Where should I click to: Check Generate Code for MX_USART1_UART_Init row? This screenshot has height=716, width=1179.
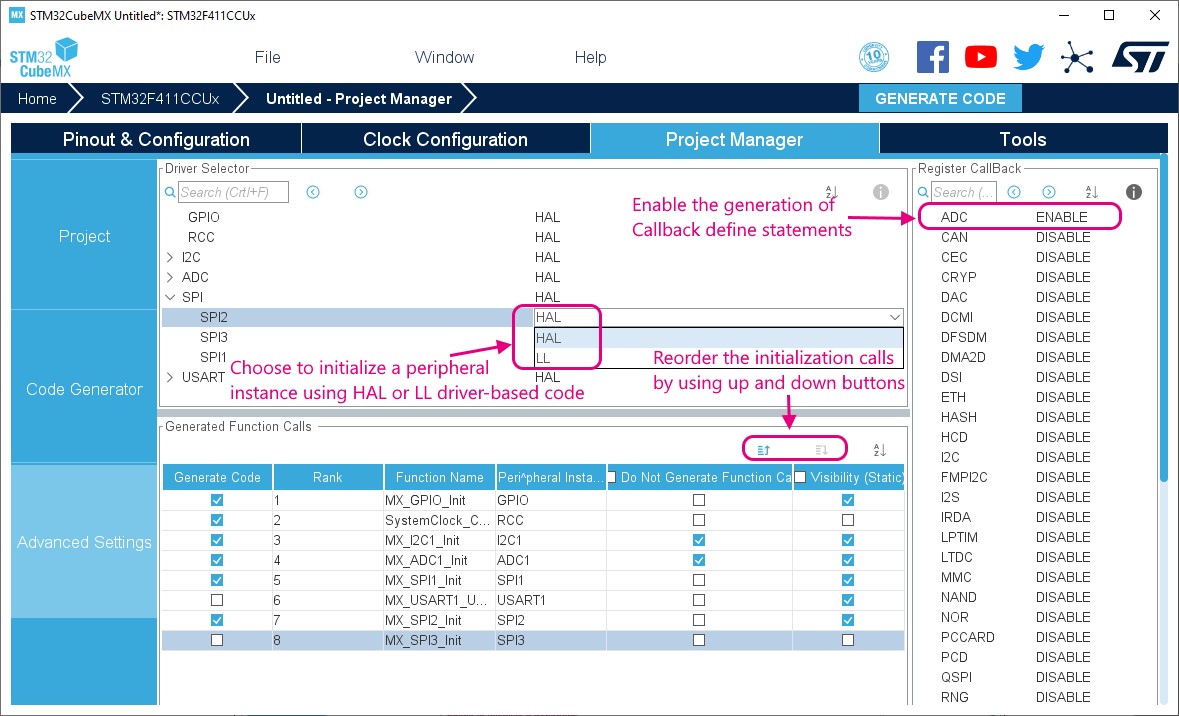point(217,600)
